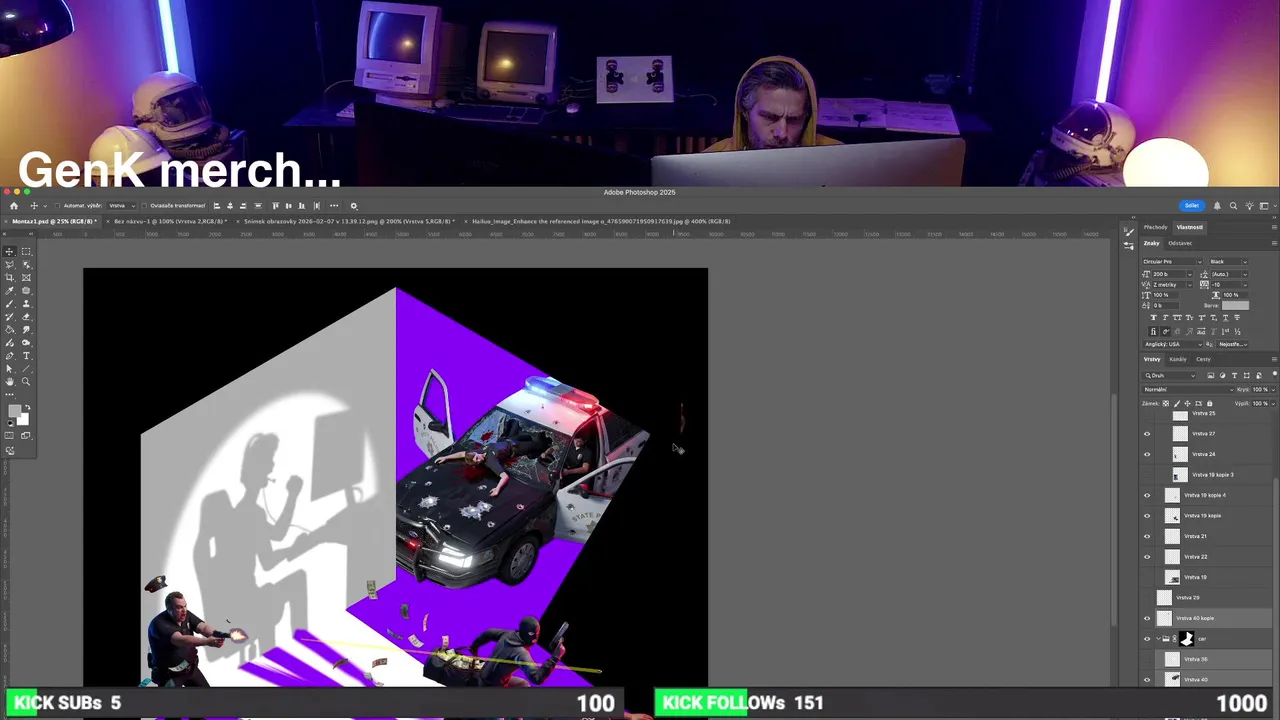This screenshot has height=720, width=1280.
Task: Open the Odstavec panel tab
Action: (1180, 243)
